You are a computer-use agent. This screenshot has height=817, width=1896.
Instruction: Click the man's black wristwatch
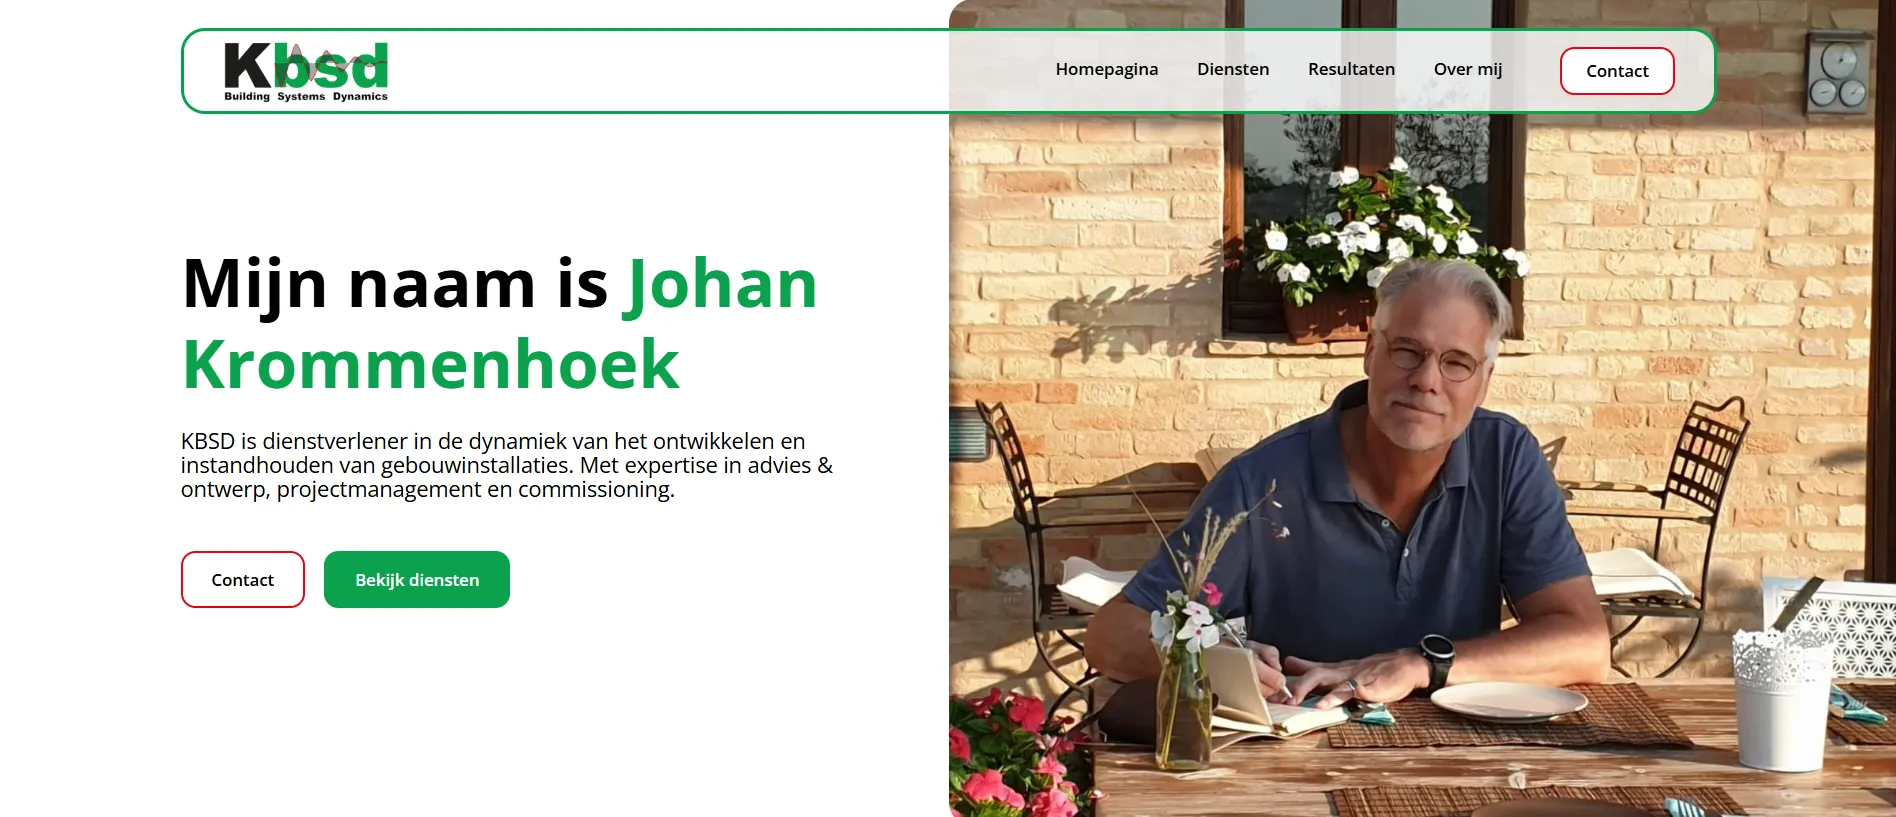click(1438, 656)
